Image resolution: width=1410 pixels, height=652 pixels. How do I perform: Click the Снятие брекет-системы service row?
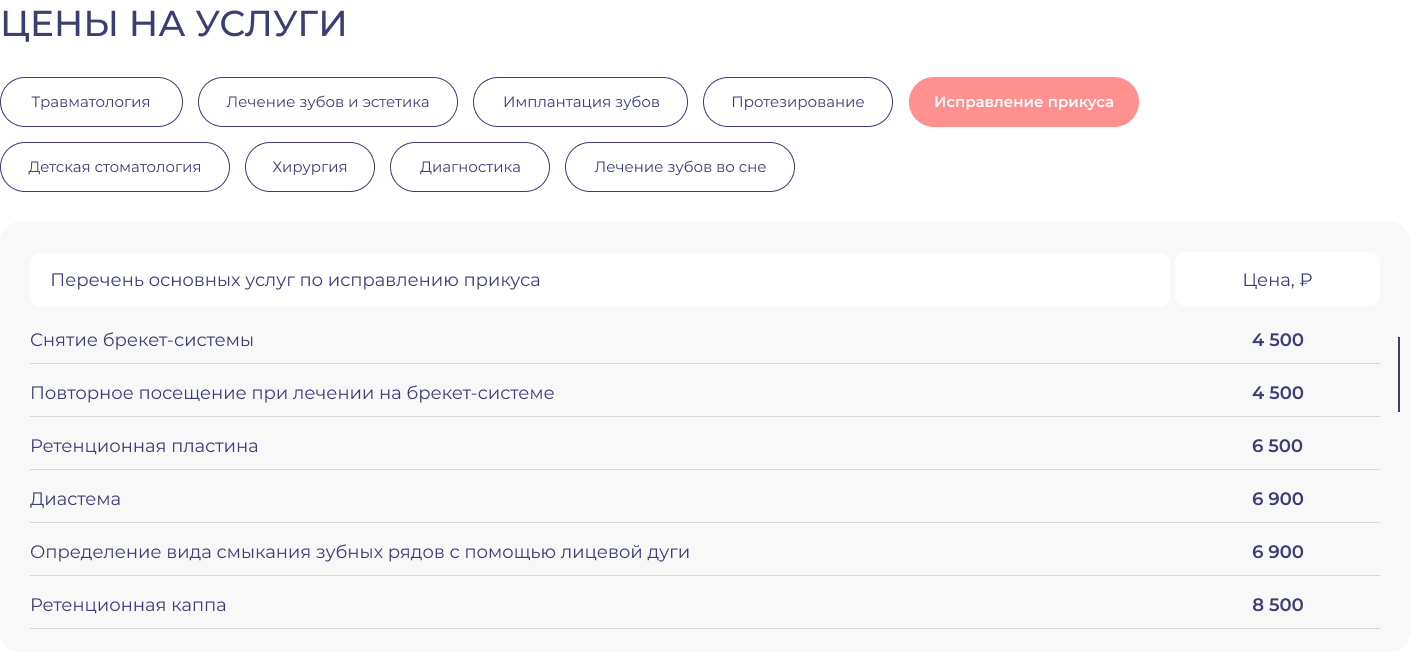click(142, 340)
